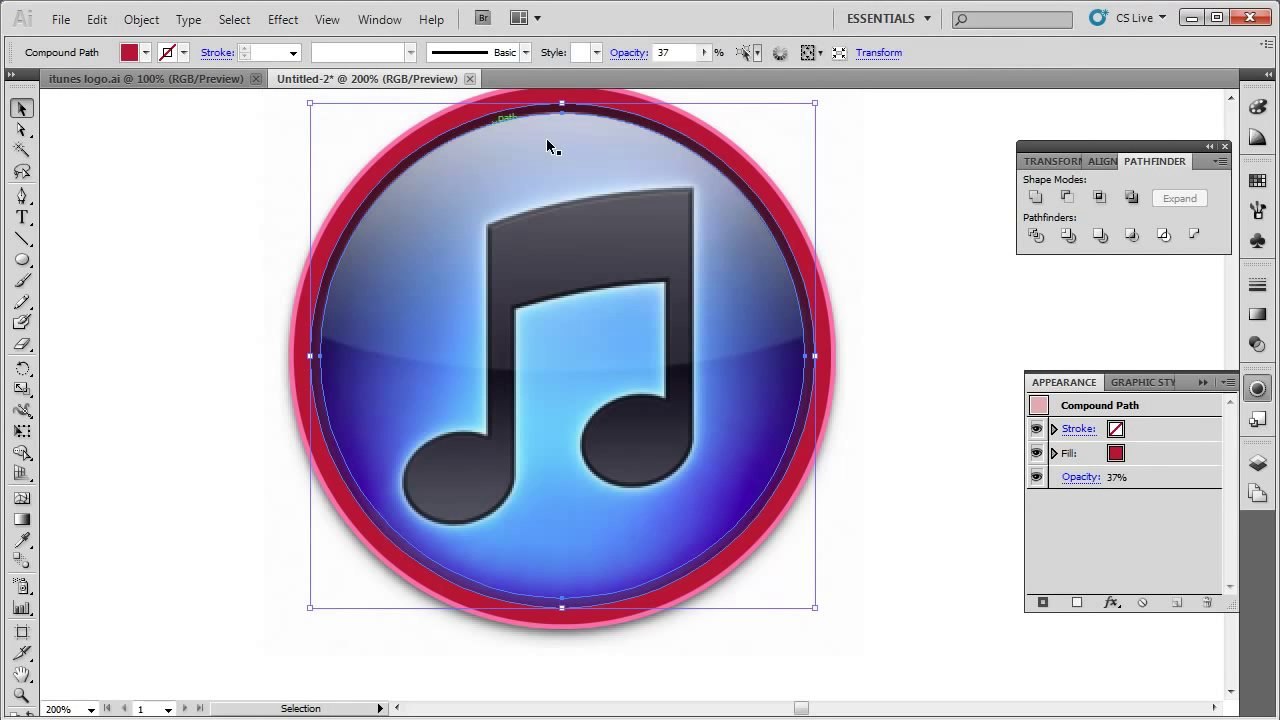Open the fill color dropdown in control bar
This screenshot has height=720, width=1280.
pos(146,53)
